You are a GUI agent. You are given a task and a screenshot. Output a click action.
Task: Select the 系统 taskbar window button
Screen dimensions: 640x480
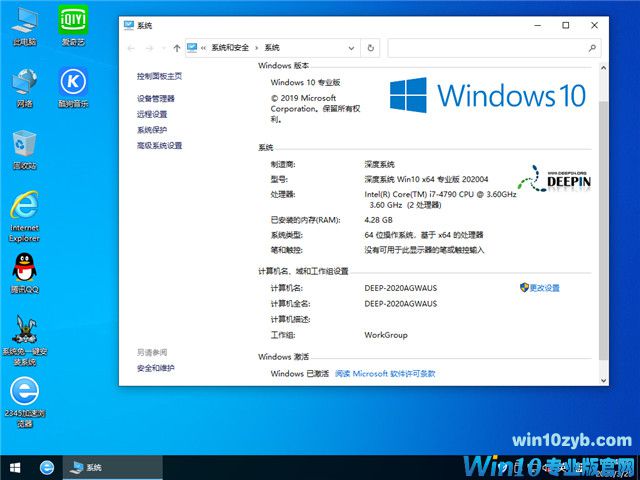(112, 467)
